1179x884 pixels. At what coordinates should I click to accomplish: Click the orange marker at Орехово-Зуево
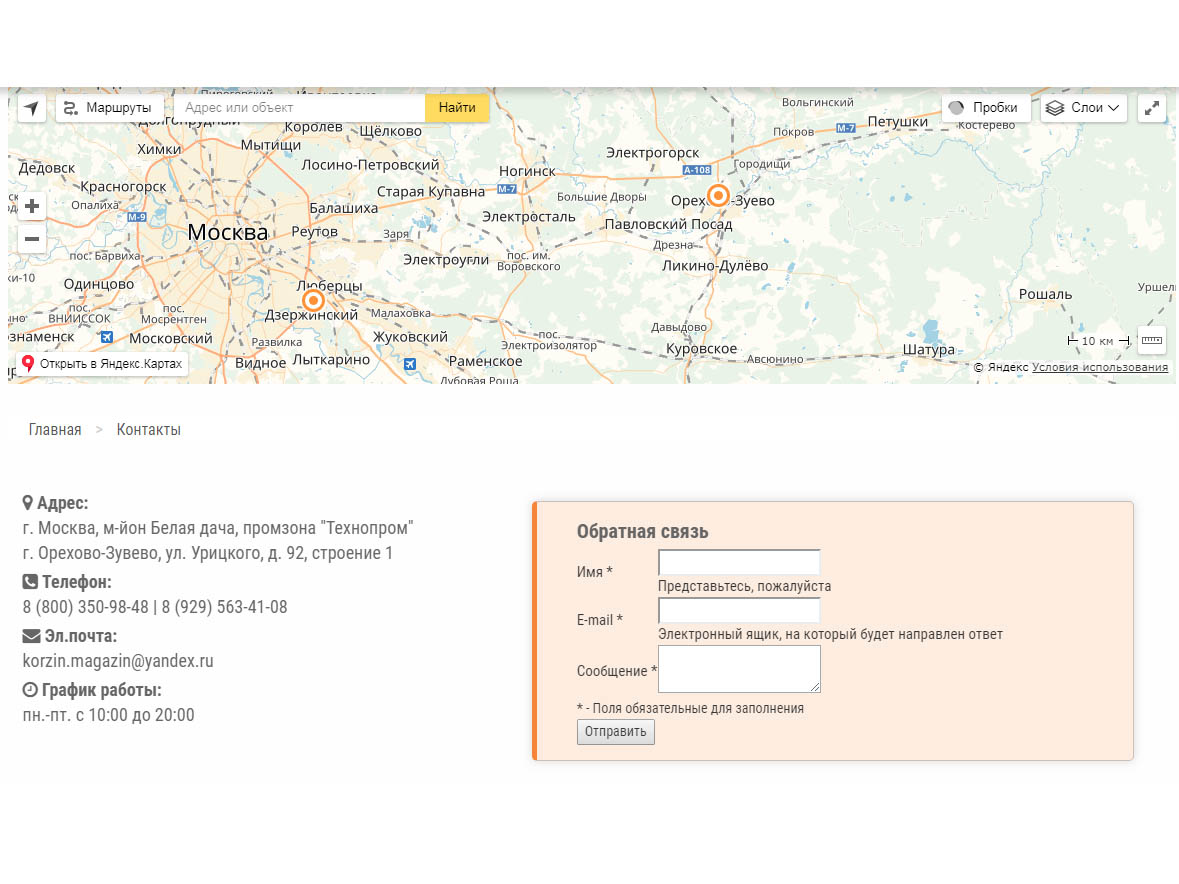pos(718,195)
